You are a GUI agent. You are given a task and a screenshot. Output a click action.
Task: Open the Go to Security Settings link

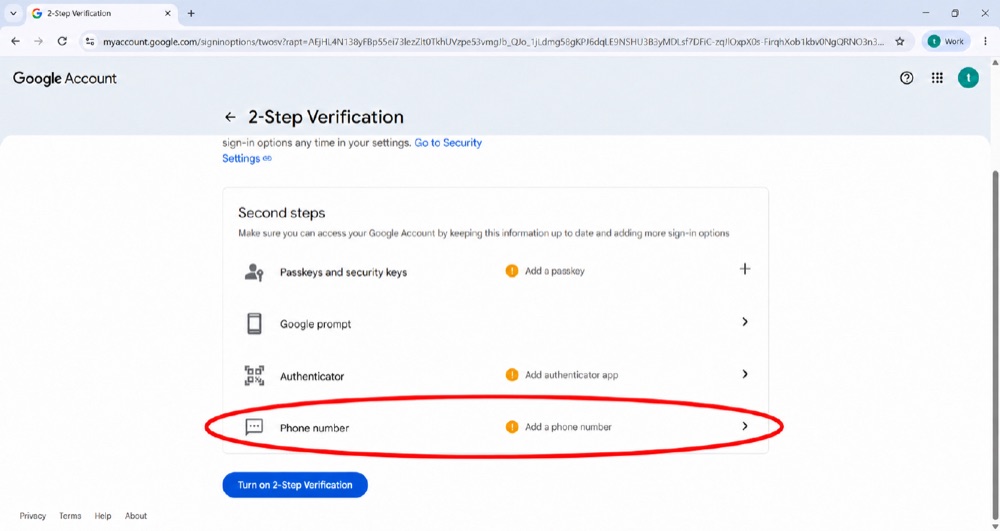pos(352,150)
